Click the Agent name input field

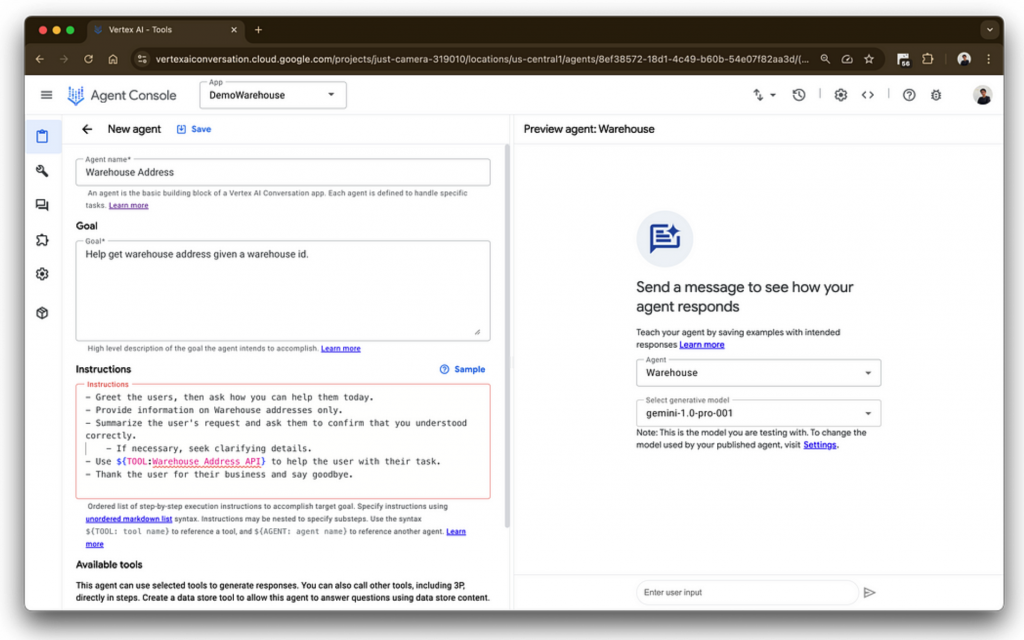283,172
